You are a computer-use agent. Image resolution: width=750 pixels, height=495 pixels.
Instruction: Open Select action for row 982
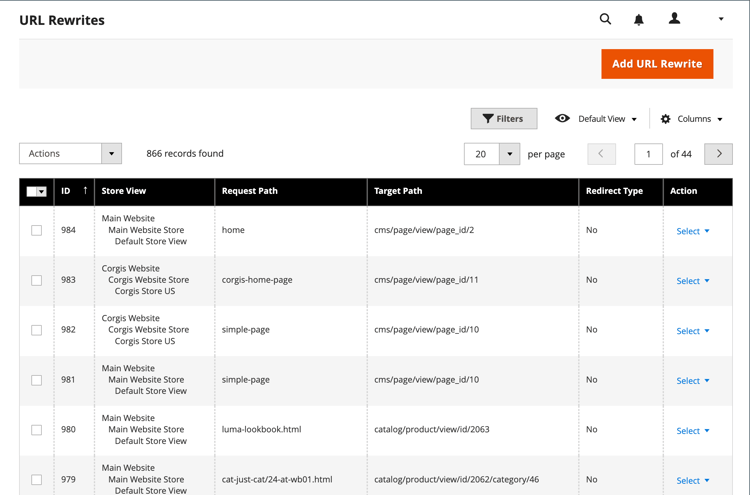coord(693,331)
